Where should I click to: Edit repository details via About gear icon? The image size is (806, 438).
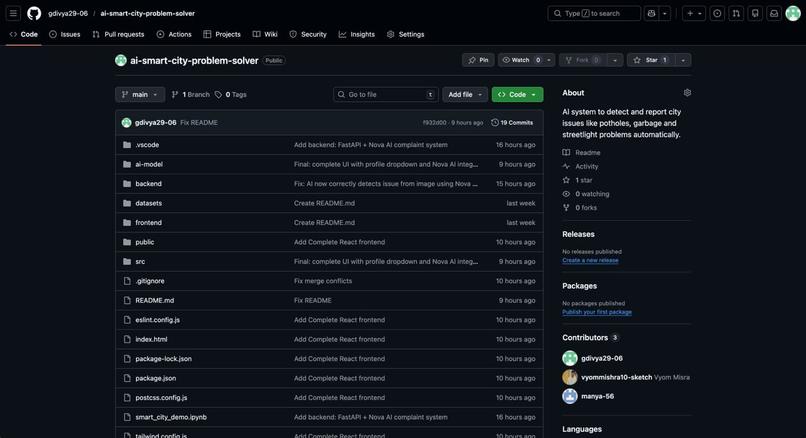(x=687, y=93)
